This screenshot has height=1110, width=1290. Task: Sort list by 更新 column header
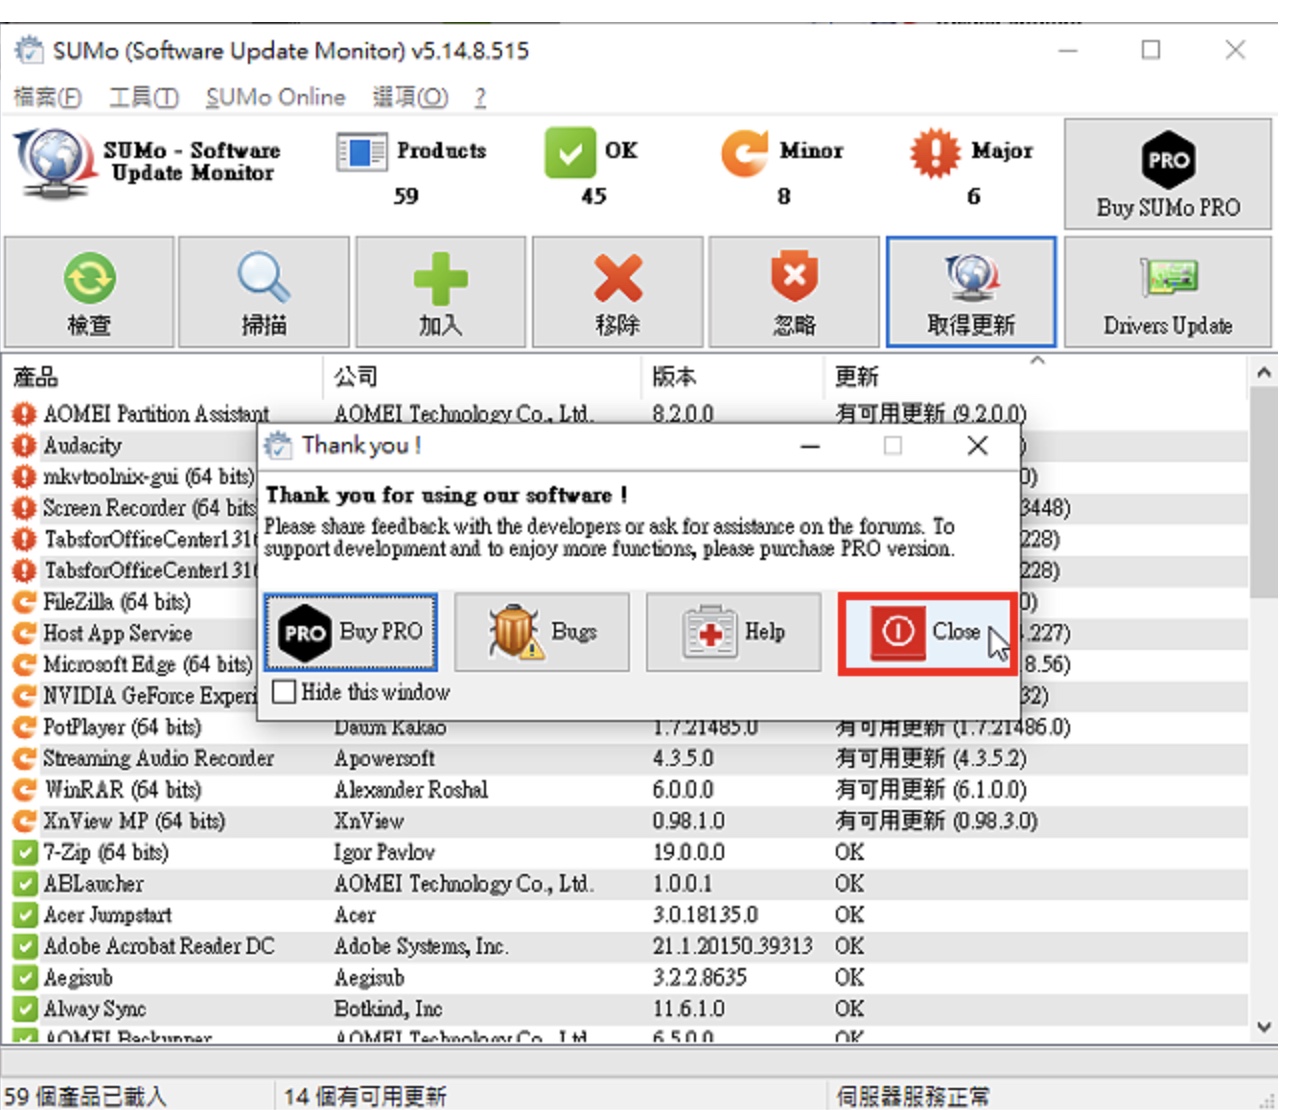tap(1036, 377)
